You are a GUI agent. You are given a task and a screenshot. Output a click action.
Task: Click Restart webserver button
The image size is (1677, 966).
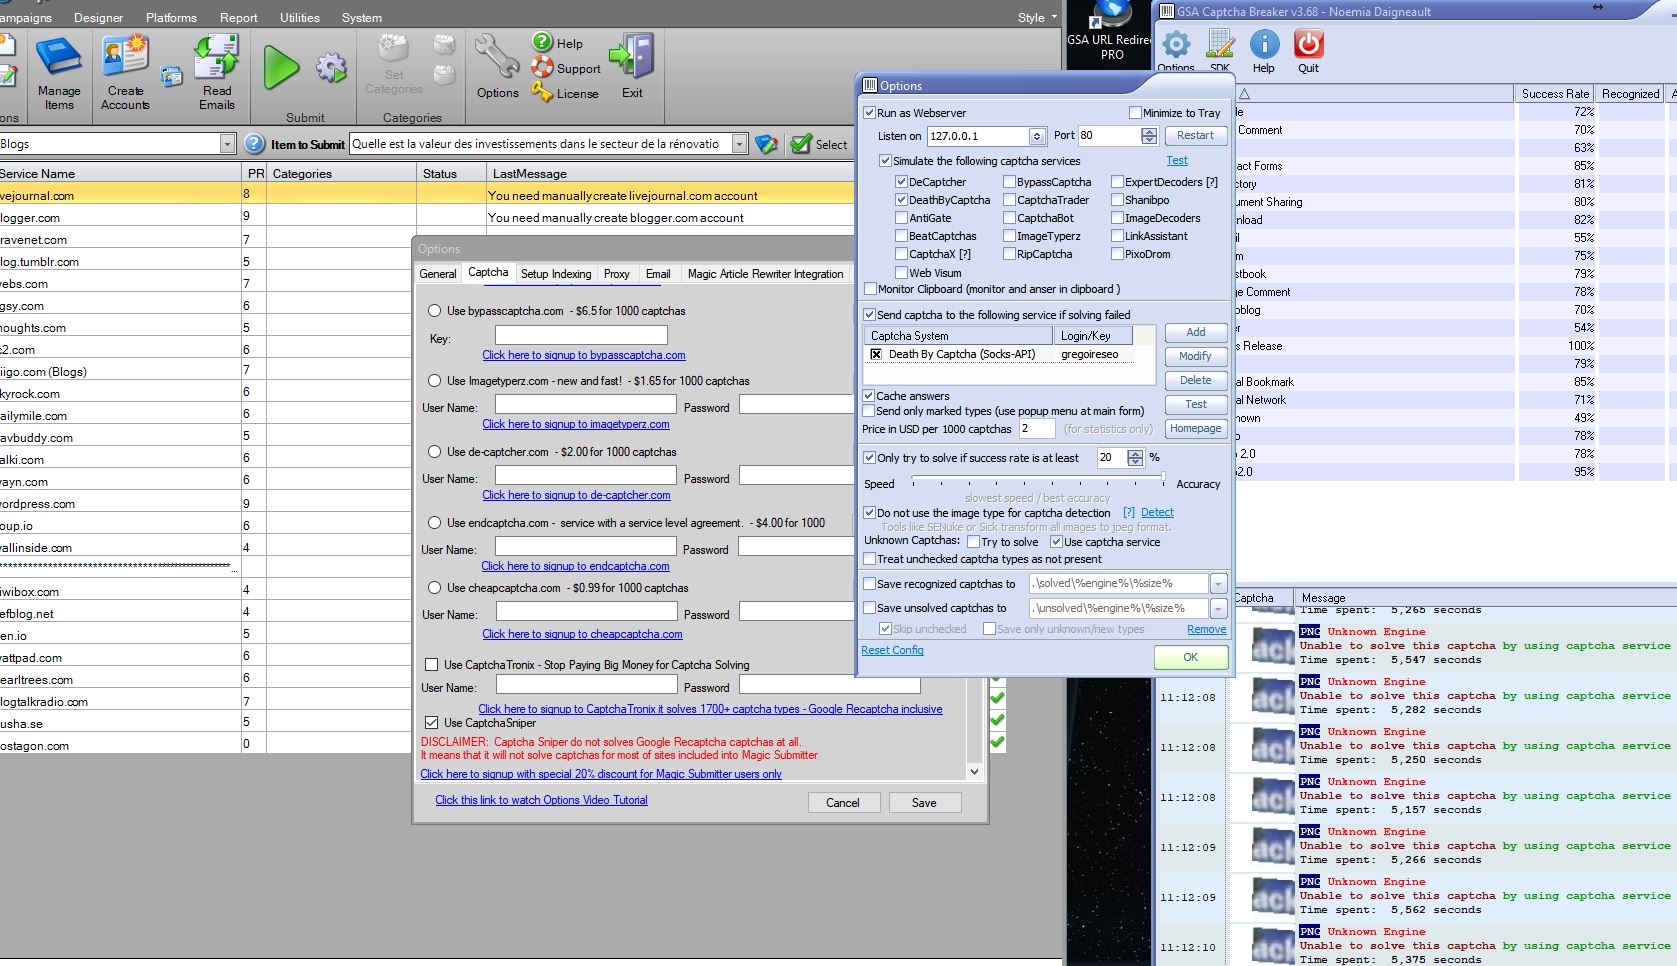coord(1195,136)
